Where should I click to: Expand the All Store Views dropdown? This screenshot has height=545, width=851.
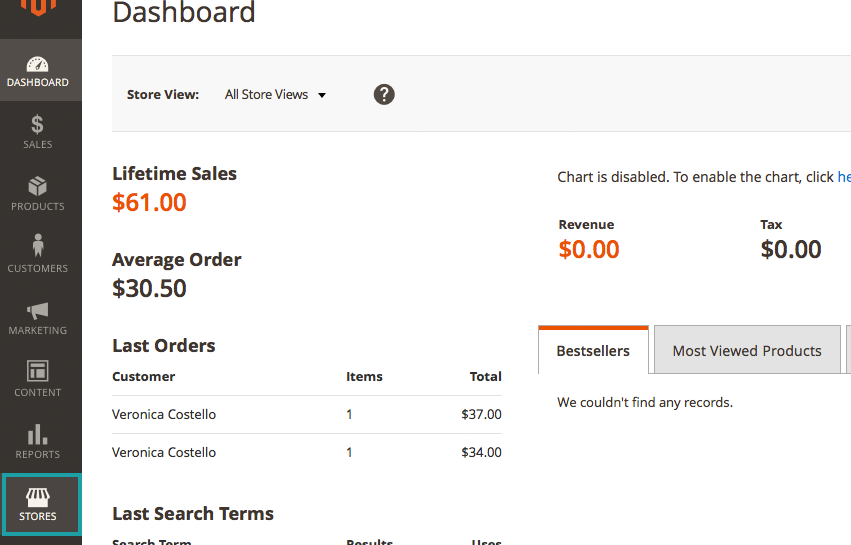pos(276,95)
